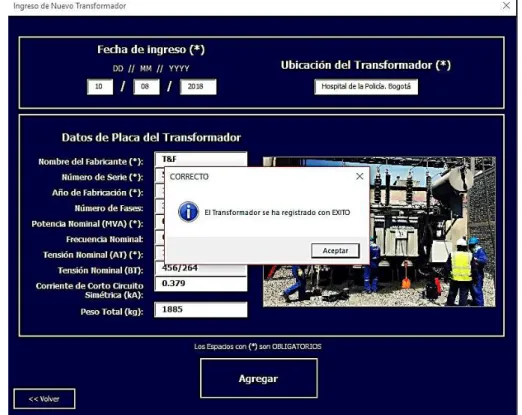The width and height of the screenshot is (522, 415).
Task: Click the CORRECTO dialog title
Action: click(x=189, y=177)
